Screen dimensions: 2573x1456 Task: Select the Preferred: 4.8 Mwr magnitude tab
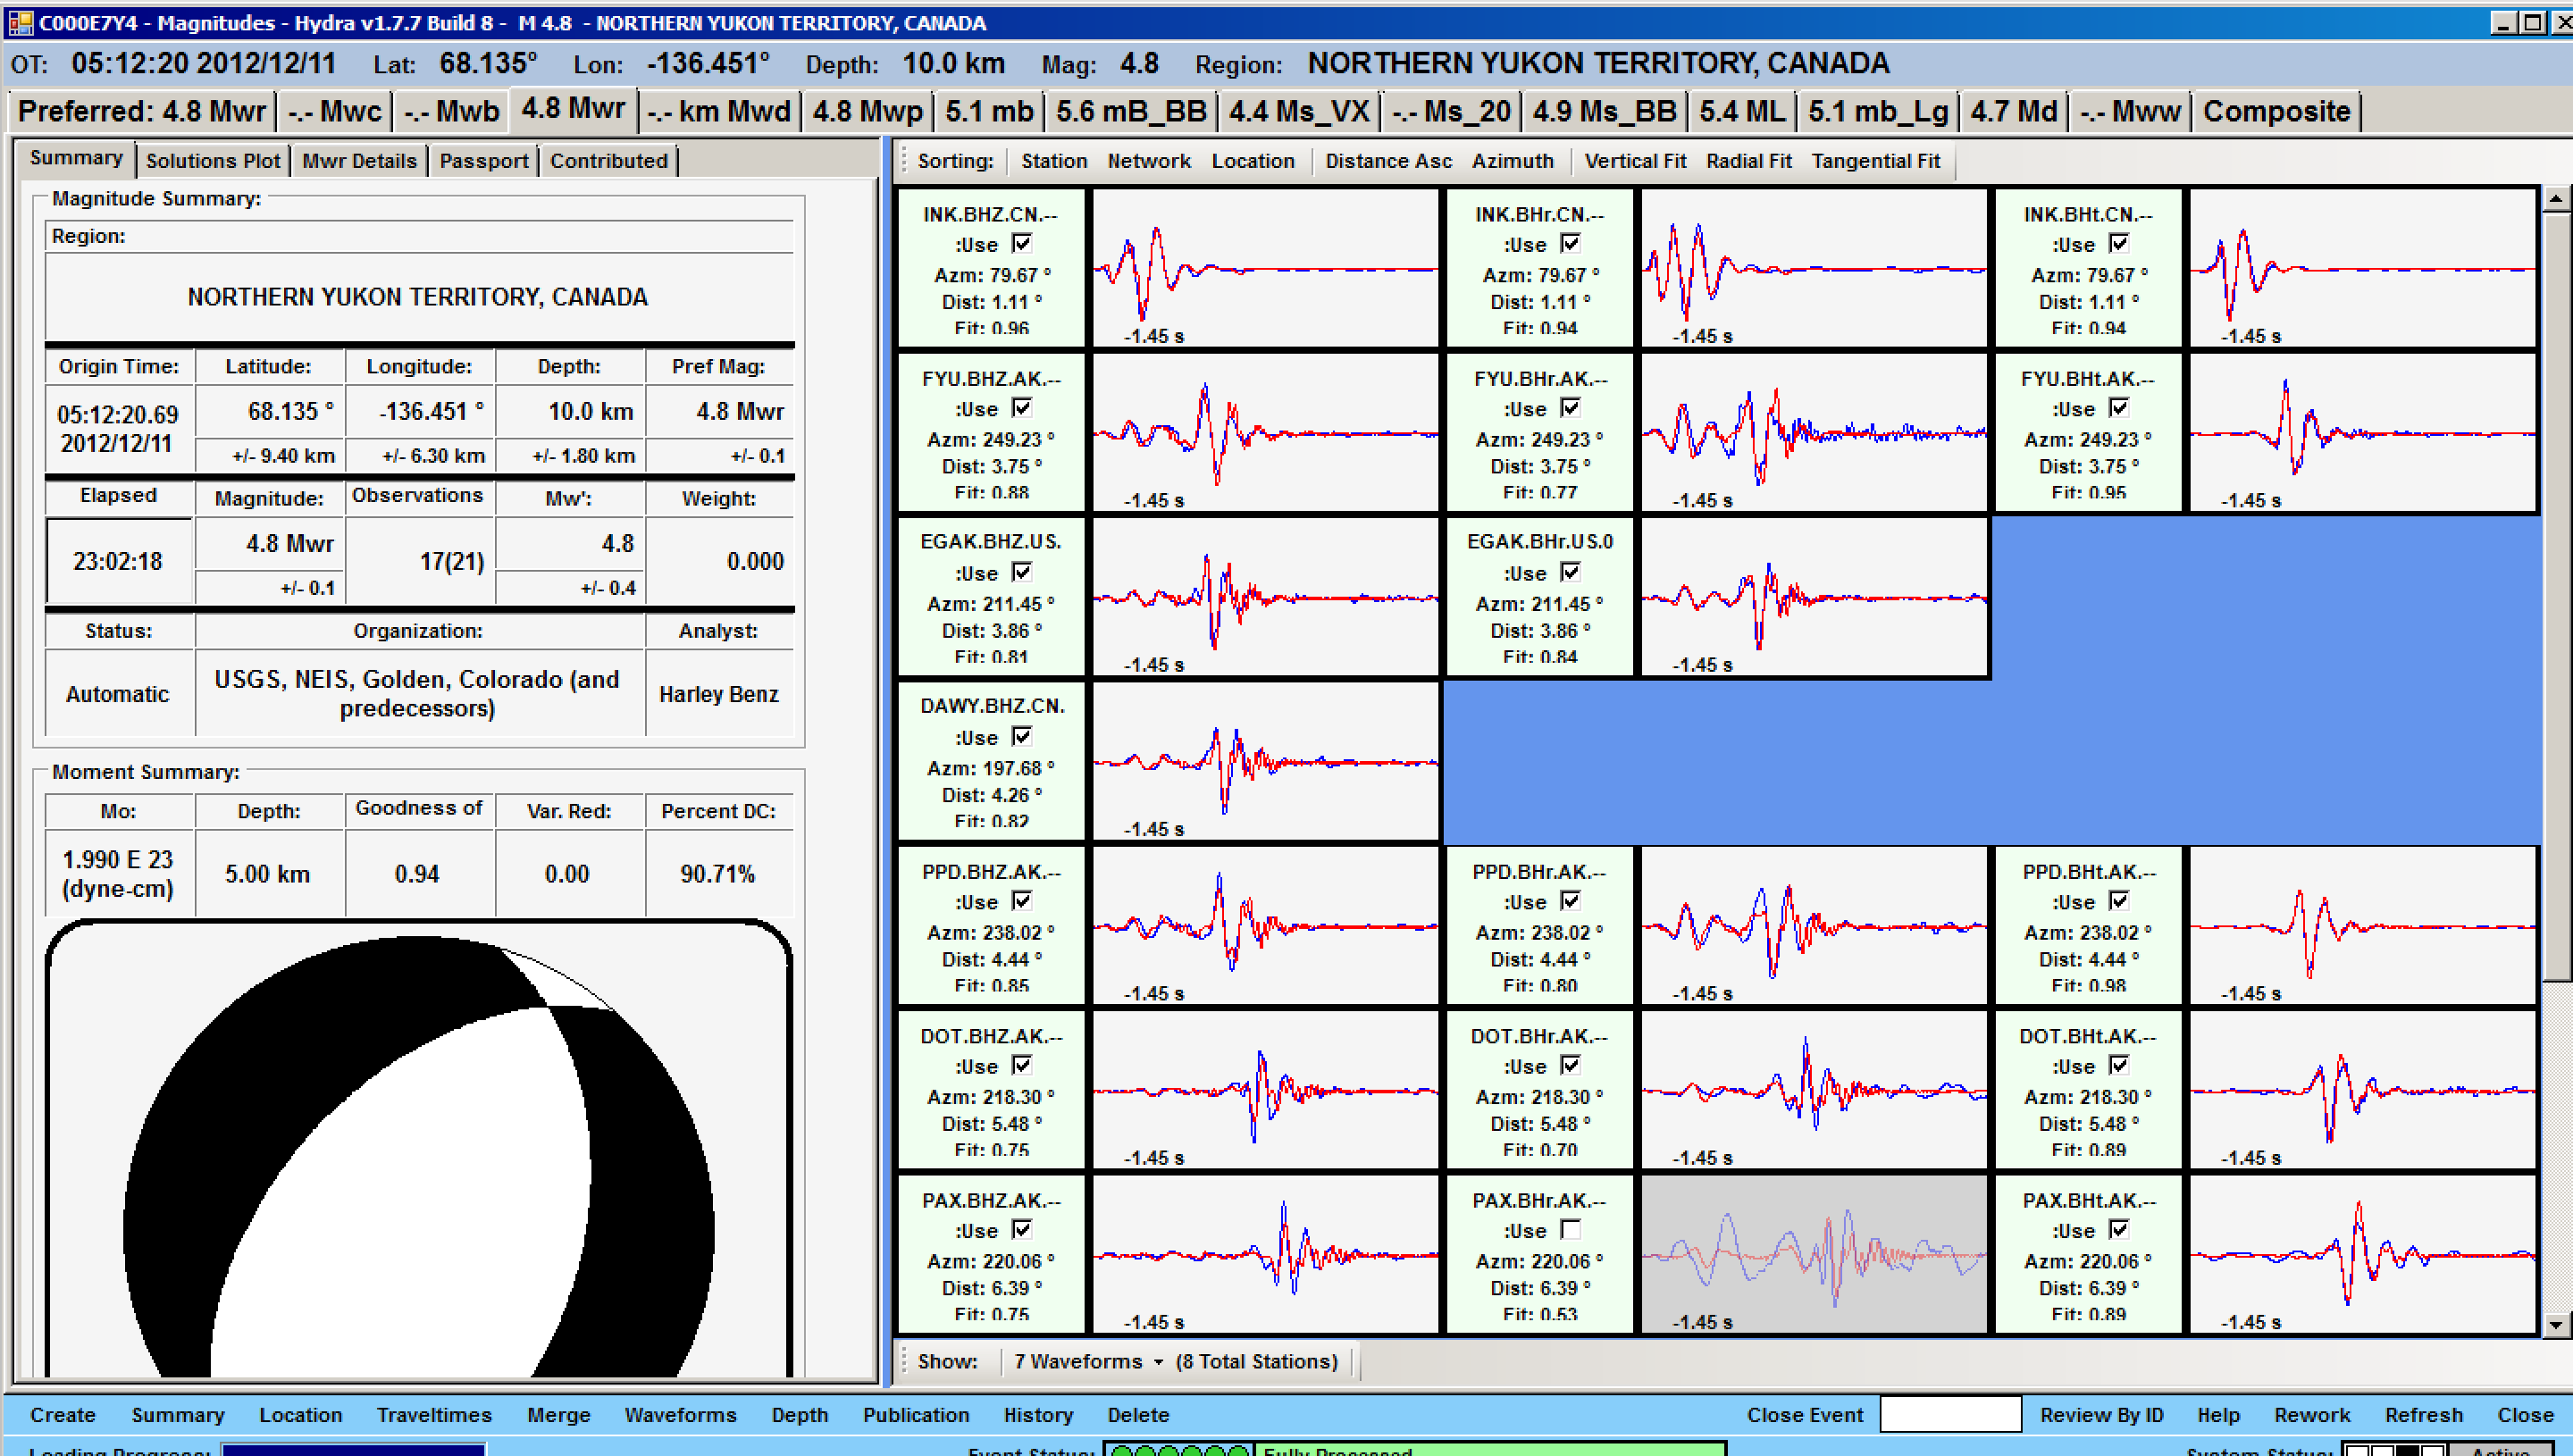coord(142,111)
